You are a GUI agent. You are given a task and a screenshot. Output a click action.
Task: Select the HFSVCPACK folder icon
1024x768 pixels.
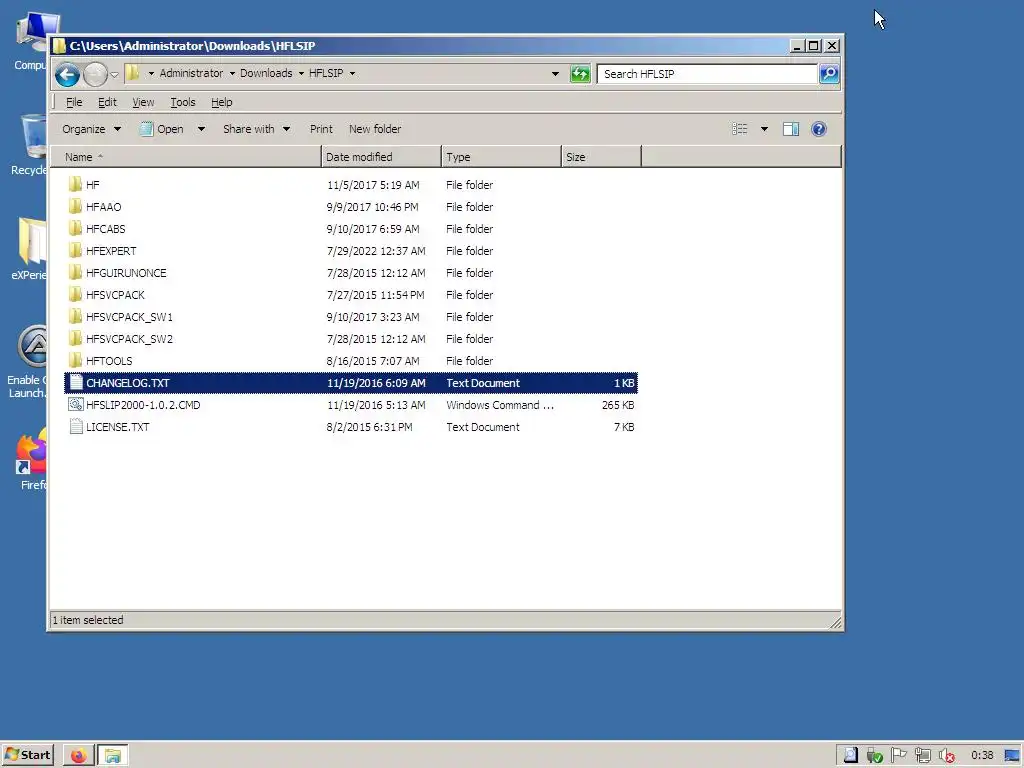pyautogui.click(x=75, y=295)
